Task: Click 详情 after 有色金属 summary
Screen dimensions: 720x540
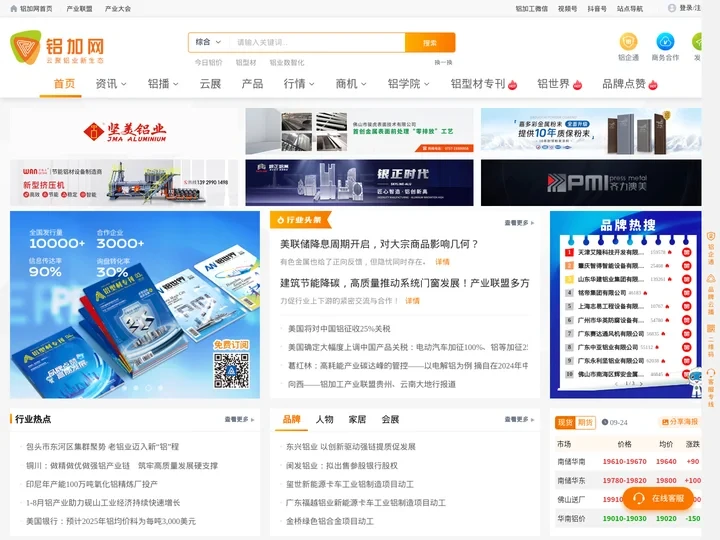Action: coord(442,262)
